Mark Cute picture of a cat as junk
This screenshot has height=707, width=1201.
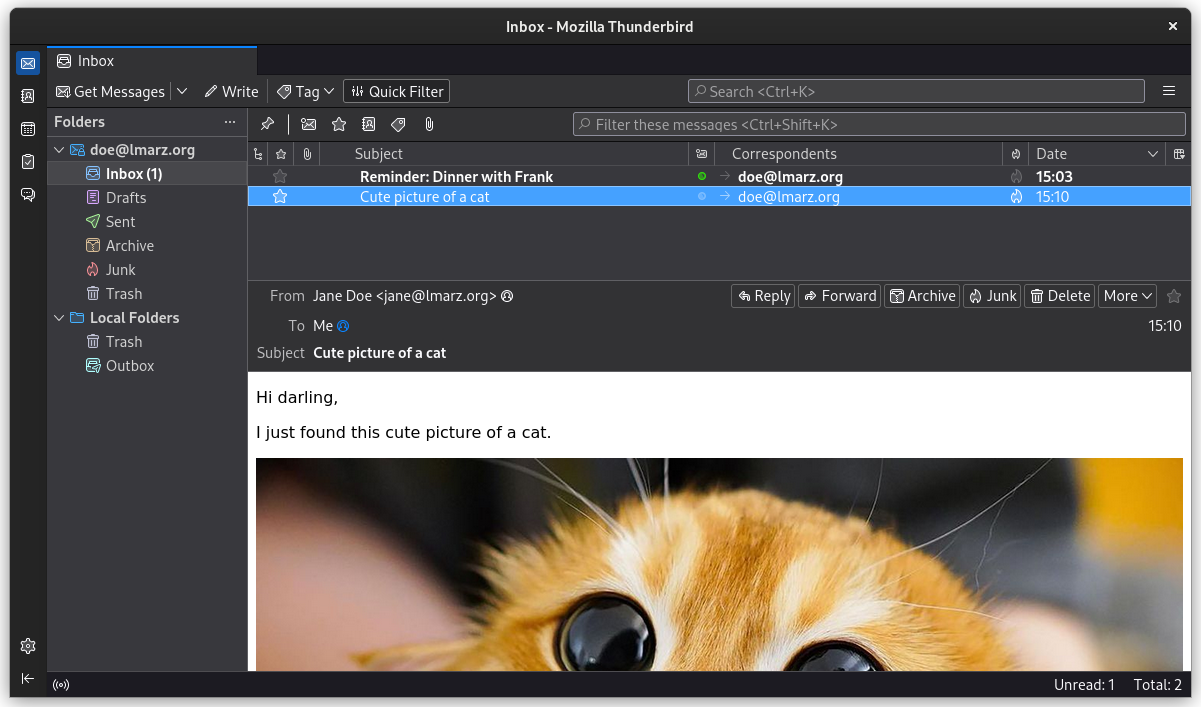tap(1016, 197)
